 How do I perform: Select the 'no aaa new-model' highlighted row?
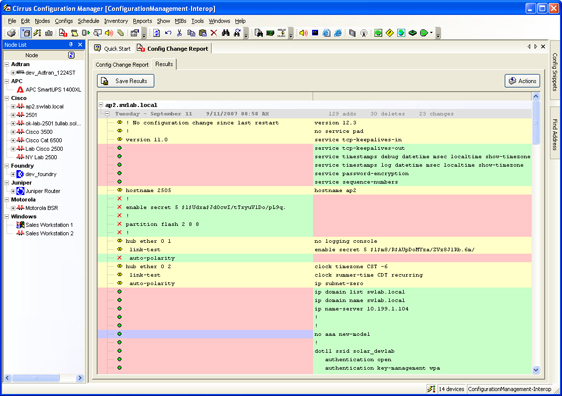[x=315, y=334]
